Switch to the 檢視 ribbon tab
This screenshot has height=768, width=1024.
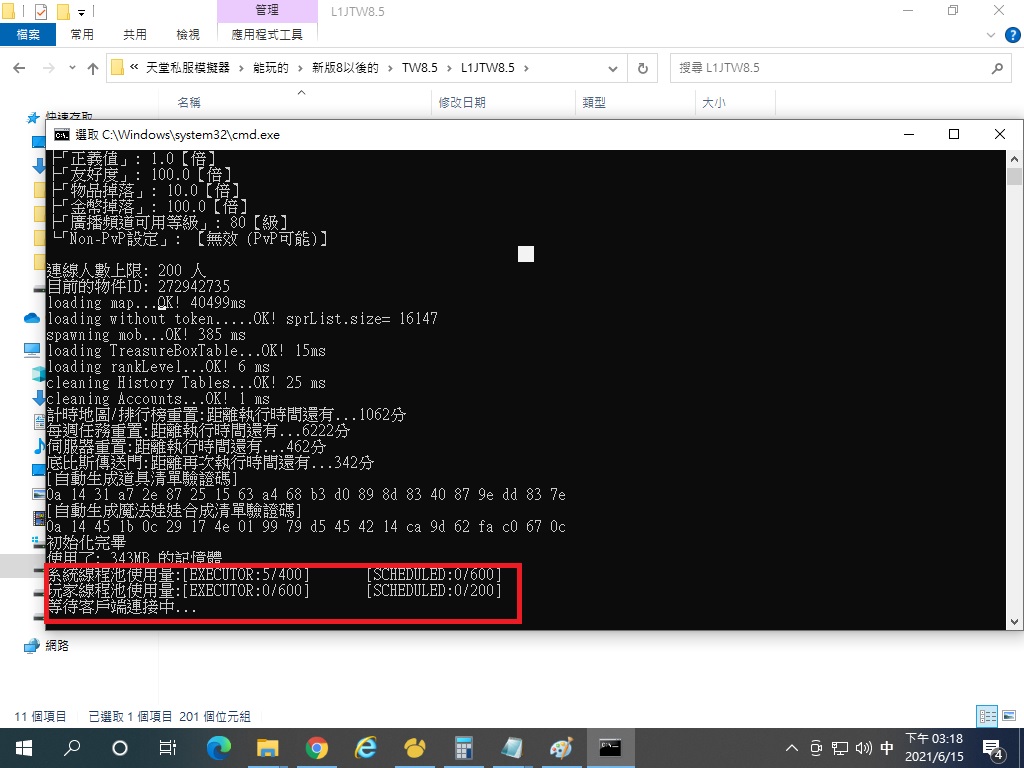click(x=188, y=35)
